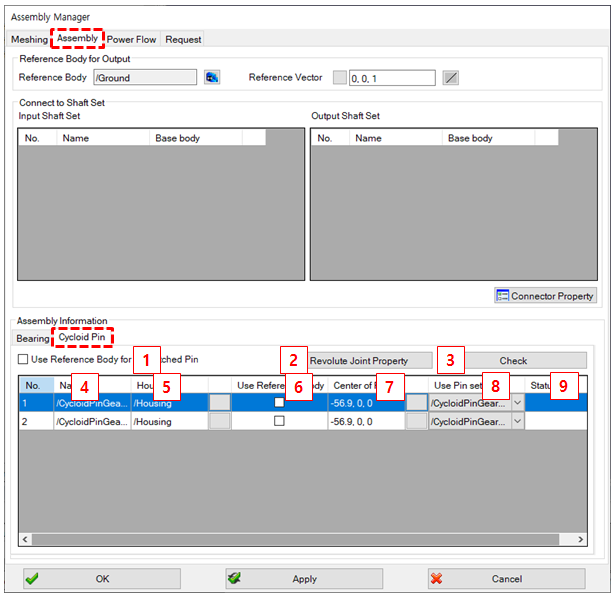This screenshot has height=594, width=612.
Task: Click the horizontal scrollbar thumb
Action: click(x=295, y=539)
